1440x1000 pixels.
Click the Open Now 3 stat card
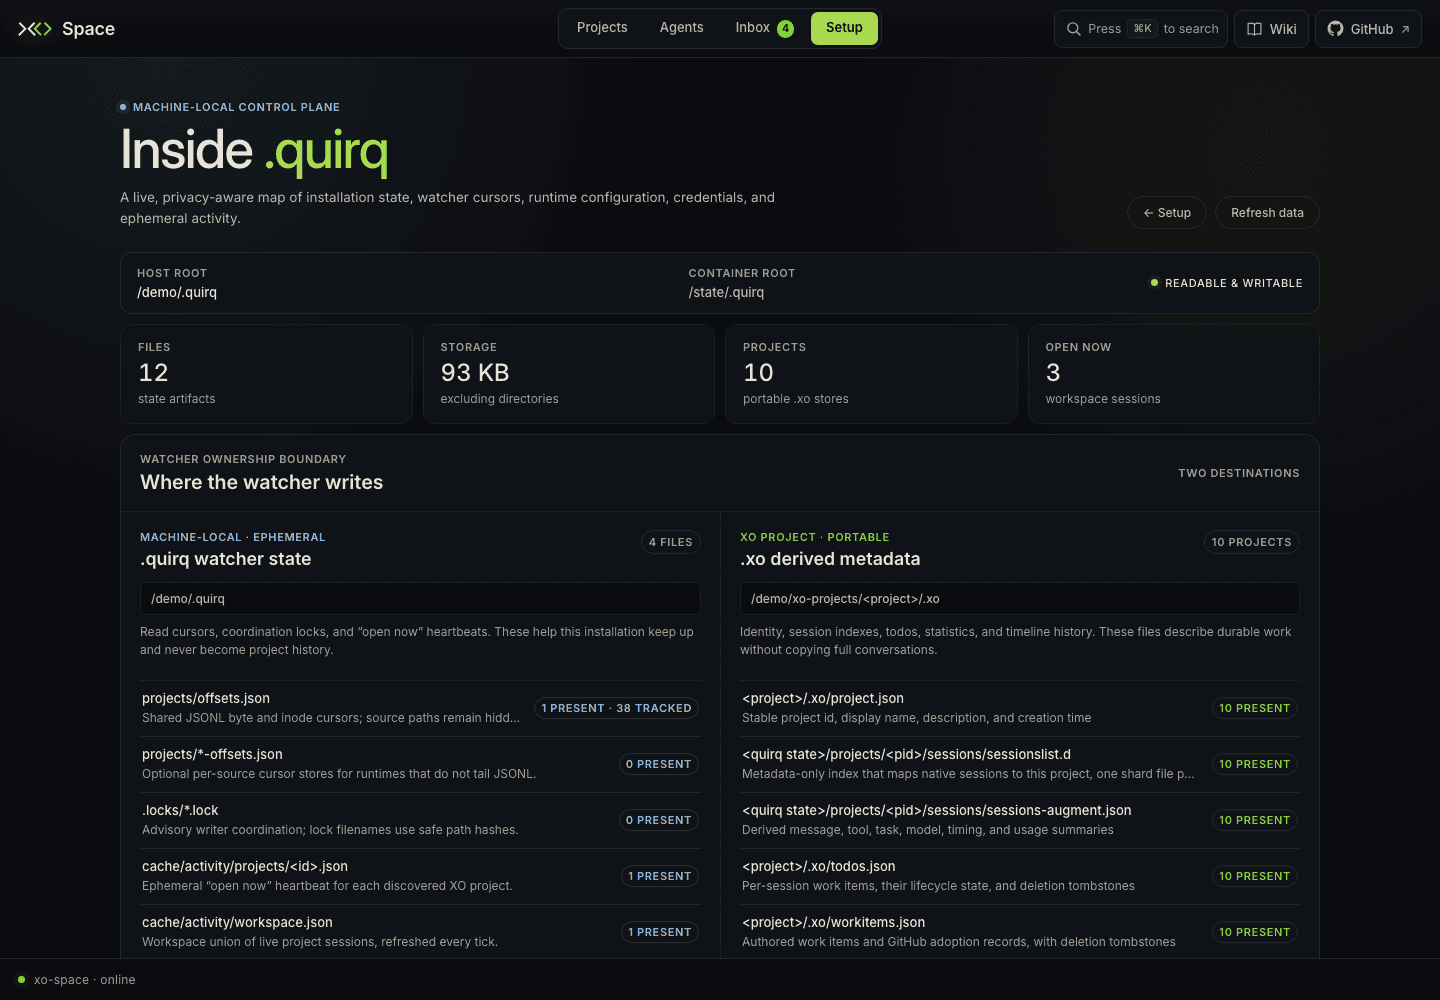click(1174, 374)
